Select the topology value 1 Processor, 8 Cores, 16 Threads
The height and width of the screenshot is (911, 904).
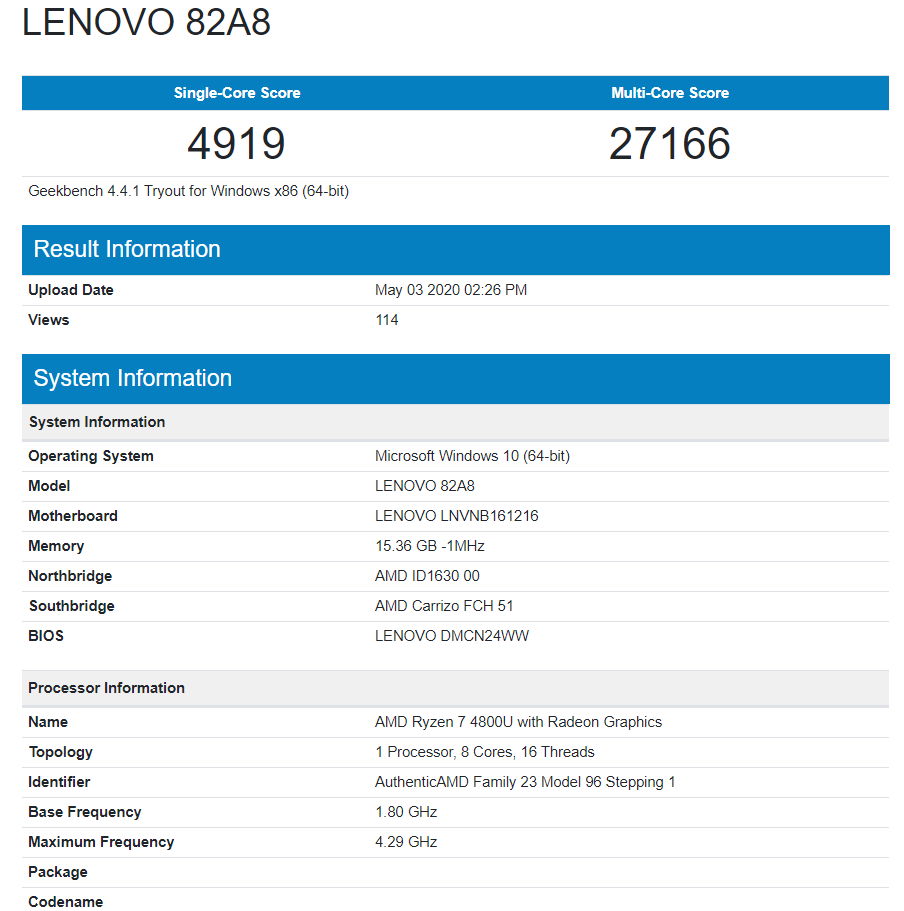coord(485,752)
